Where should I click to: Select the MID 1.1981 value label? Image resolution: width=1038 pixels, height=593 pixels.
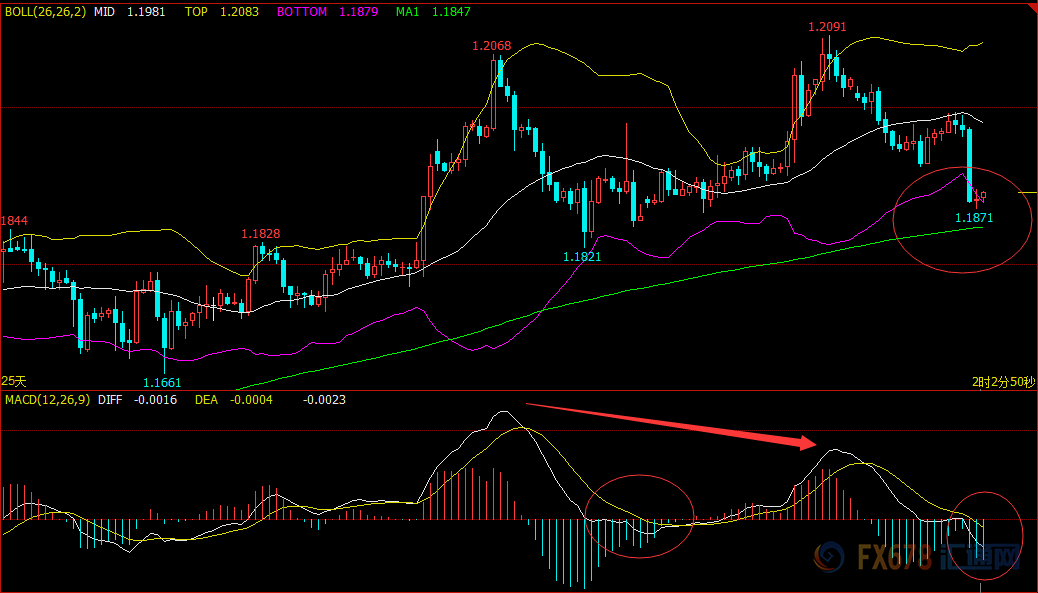click(130, 11)
